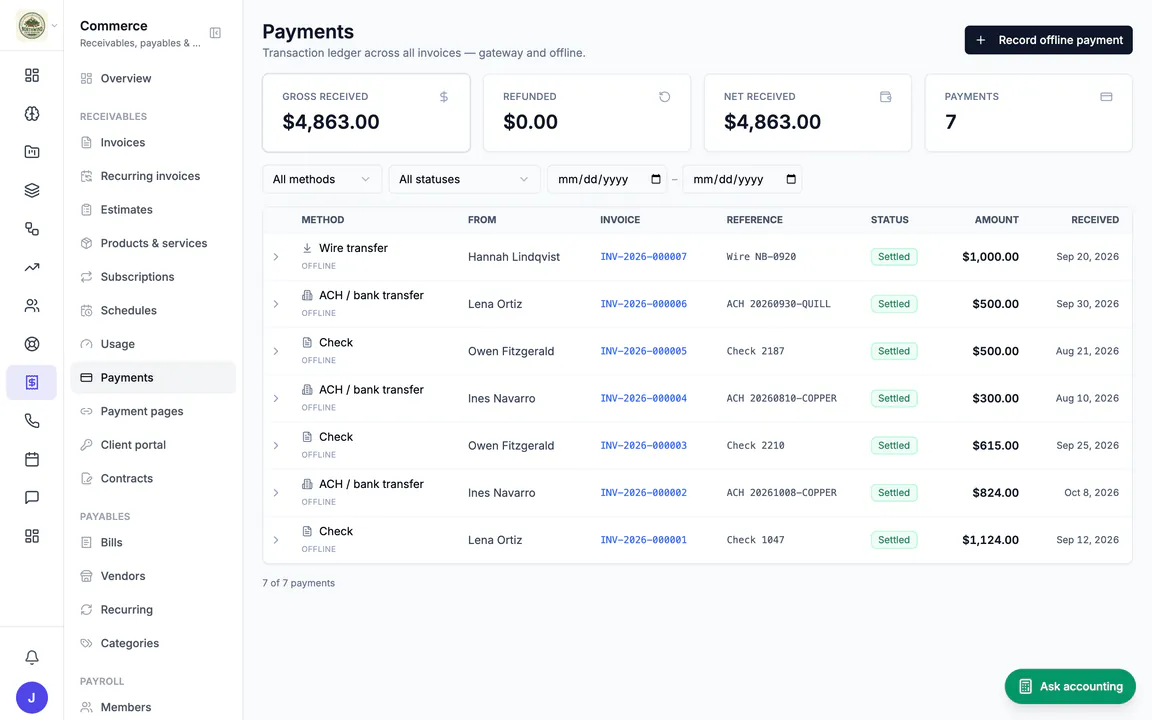Open the folder chart icon in left rail
The width and height of the screenshot is (1152, 720).
32,152
